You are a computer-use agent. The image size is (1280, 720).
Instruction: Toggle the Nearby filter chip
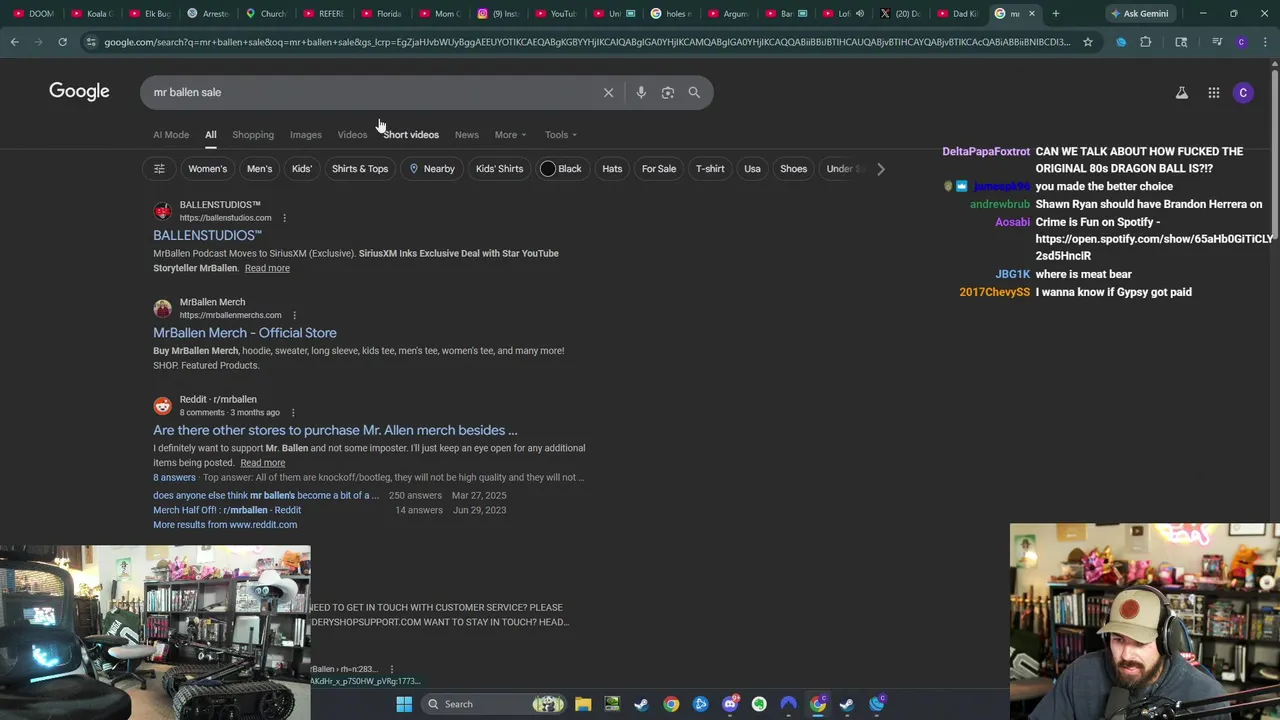[x=432, y=169]
